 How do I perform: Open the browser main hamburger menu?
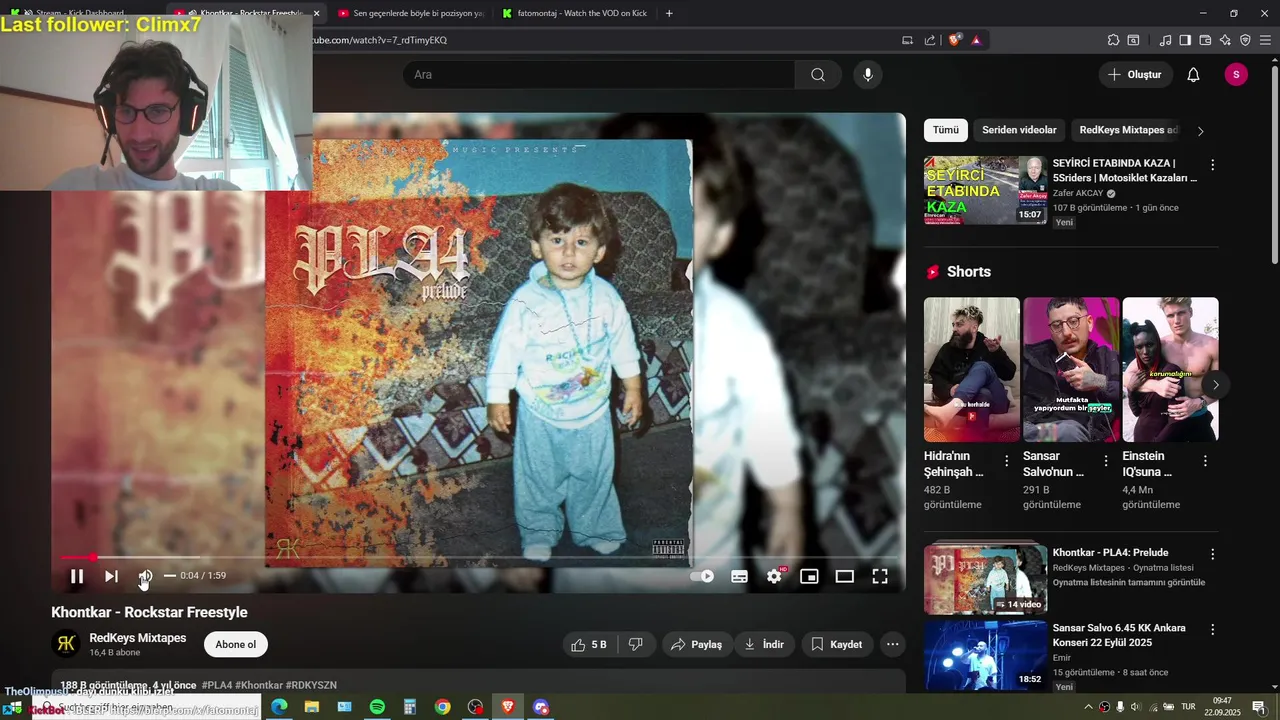(1265, 40)
